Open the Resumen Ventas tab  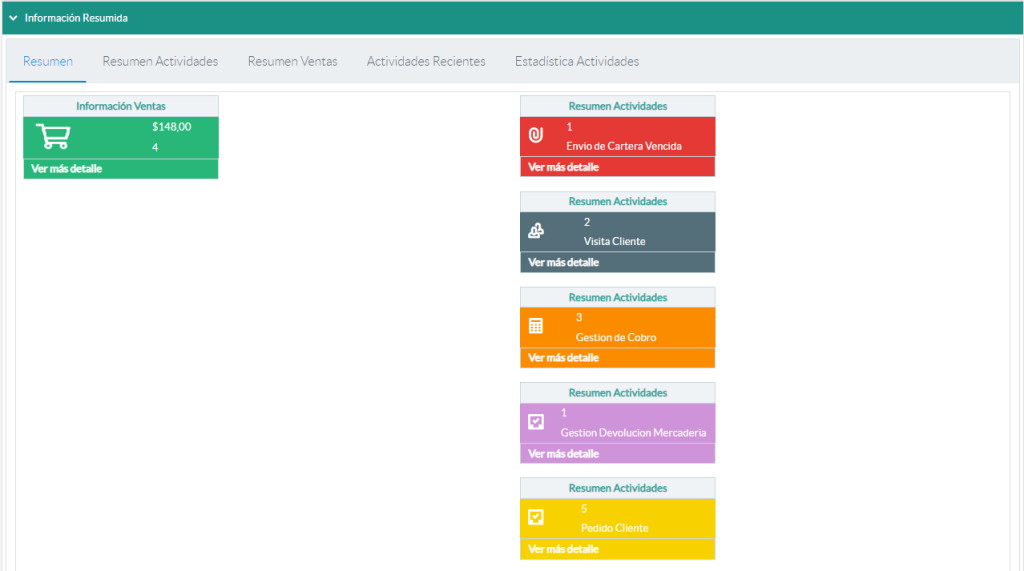tap(293, 61)
